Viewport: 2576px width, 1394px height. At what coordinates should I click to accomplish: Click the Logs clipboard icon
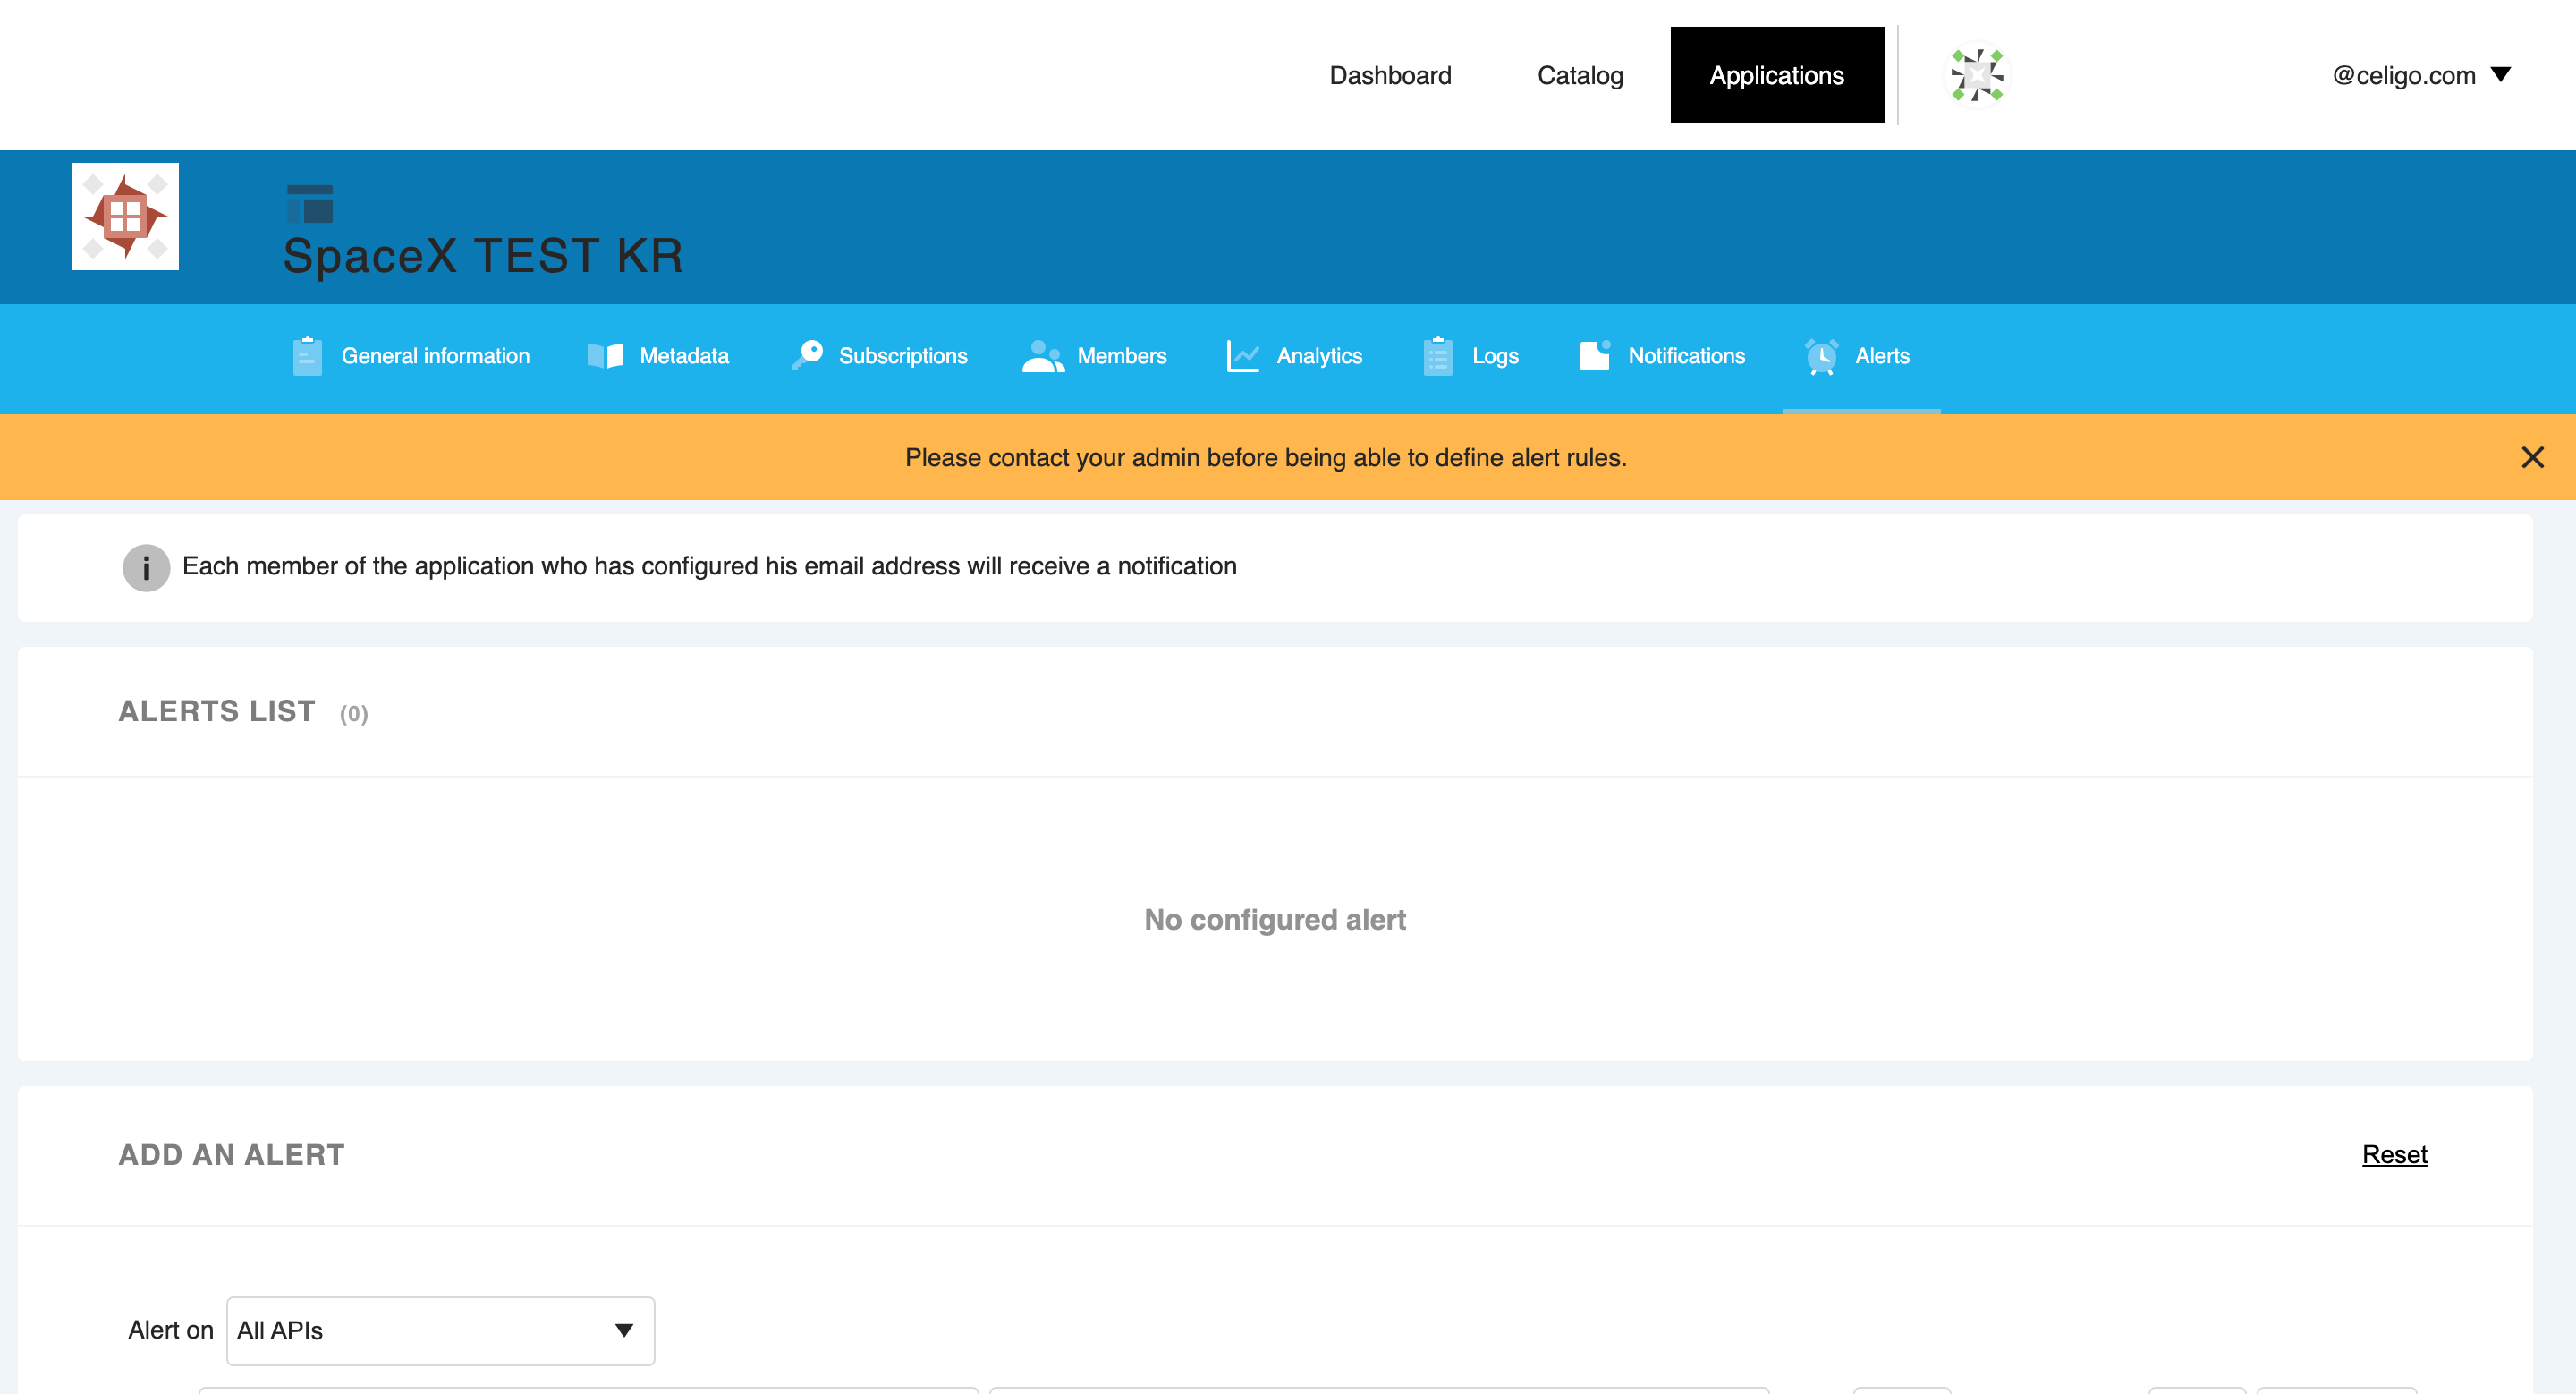click(1437, 356)
